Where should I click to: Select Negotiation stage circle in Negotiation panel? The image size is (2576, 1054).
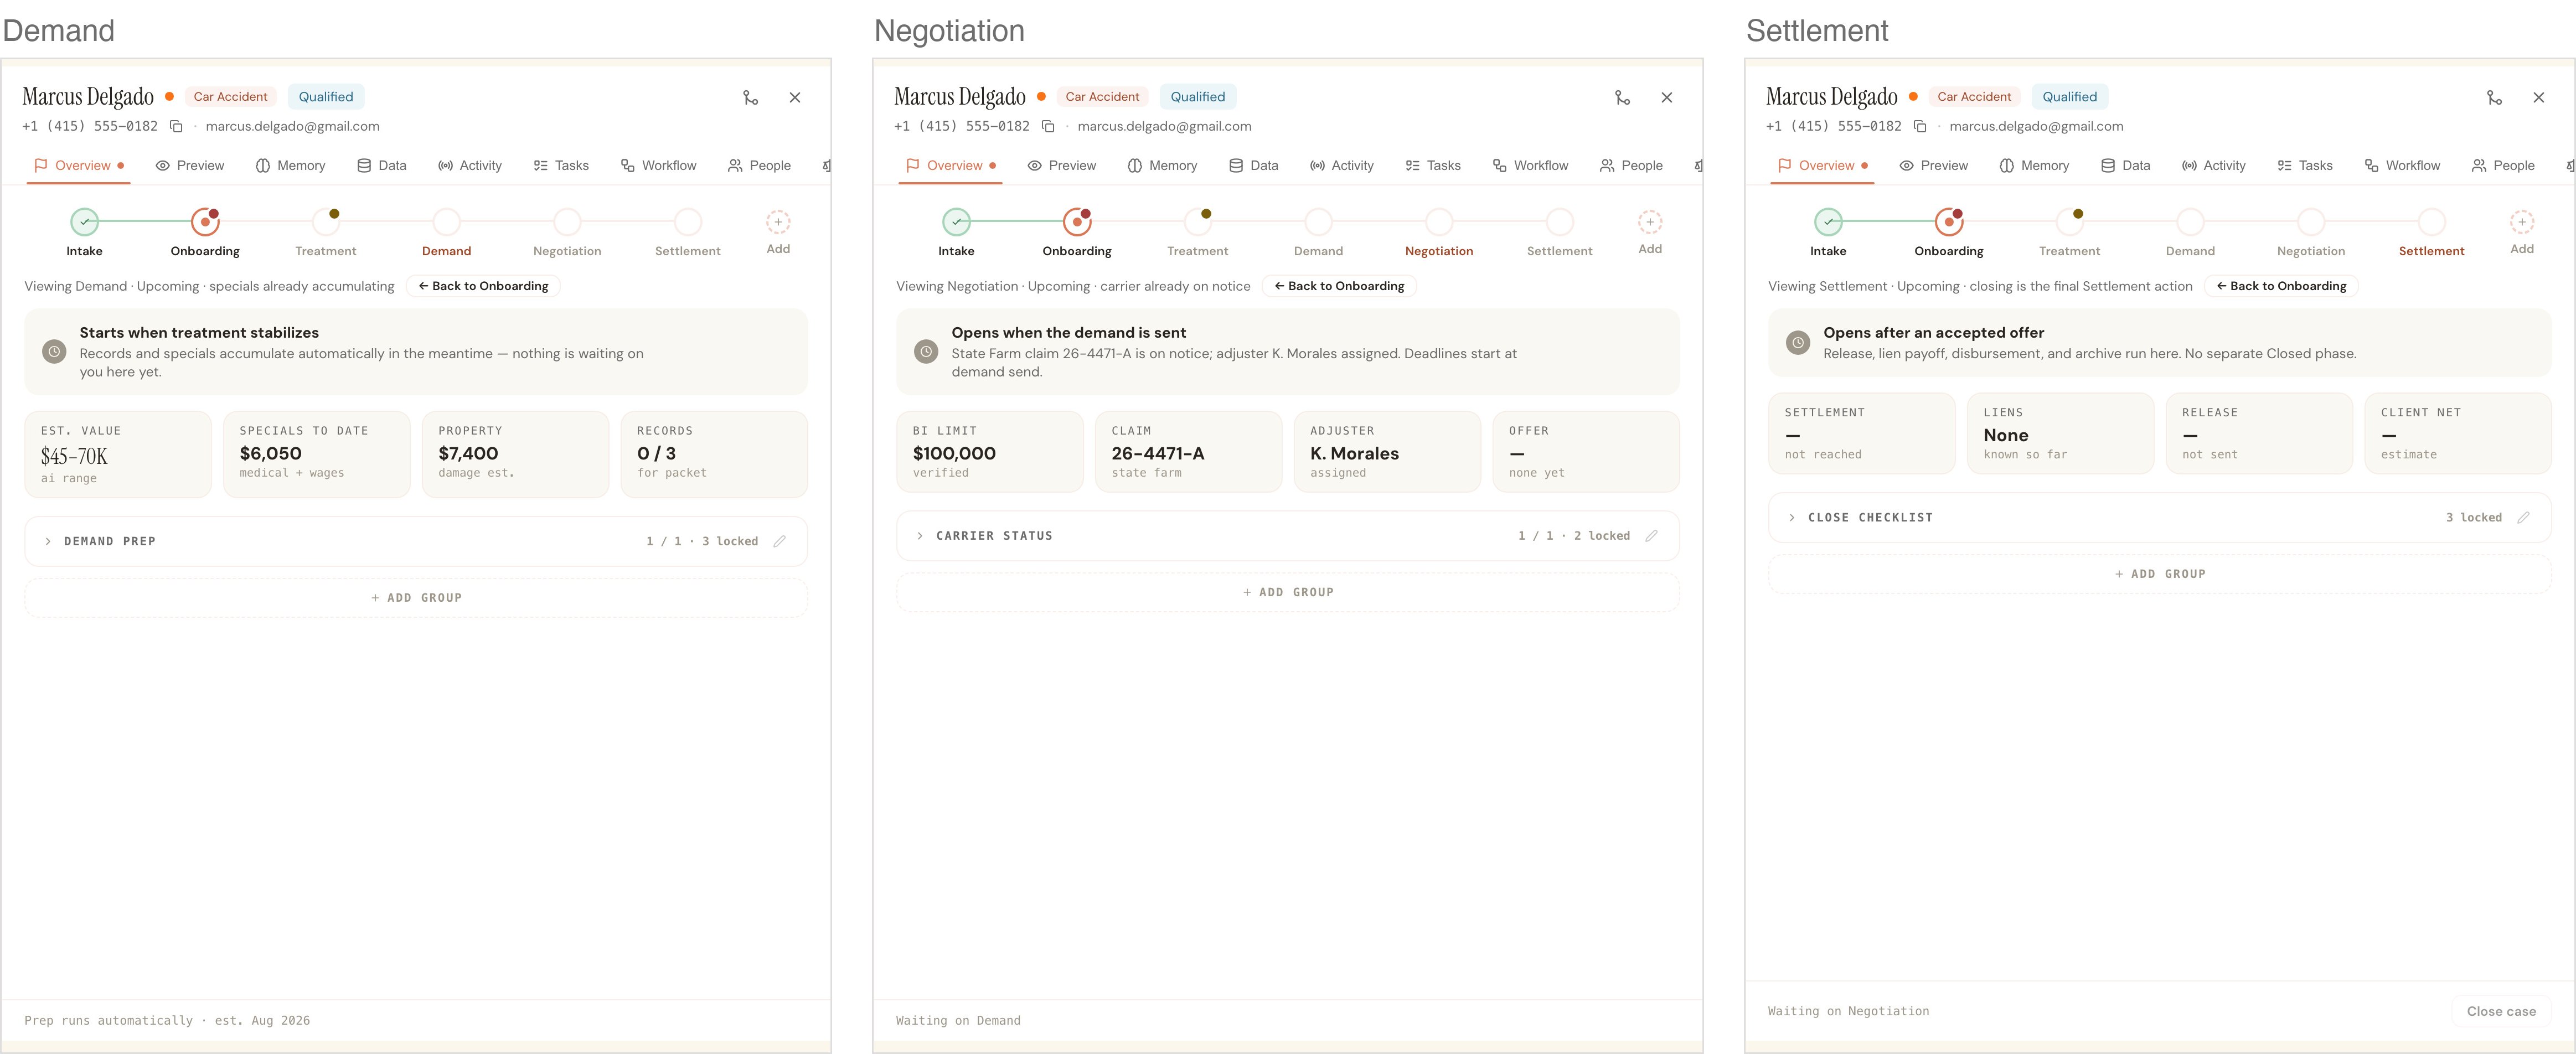pyautogui.click(x=1439, y=222)
